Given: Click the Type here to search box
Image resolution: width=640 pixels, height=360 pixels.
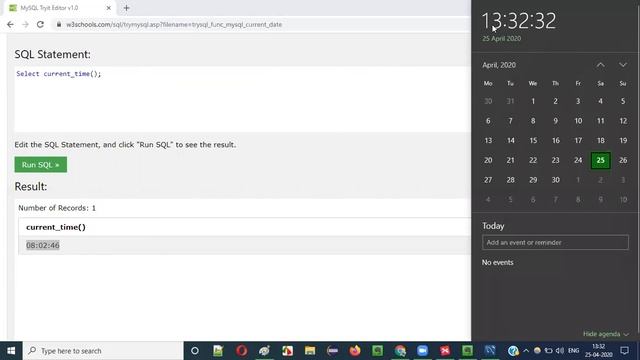Looking at the screenshot, I should point(103,351).
